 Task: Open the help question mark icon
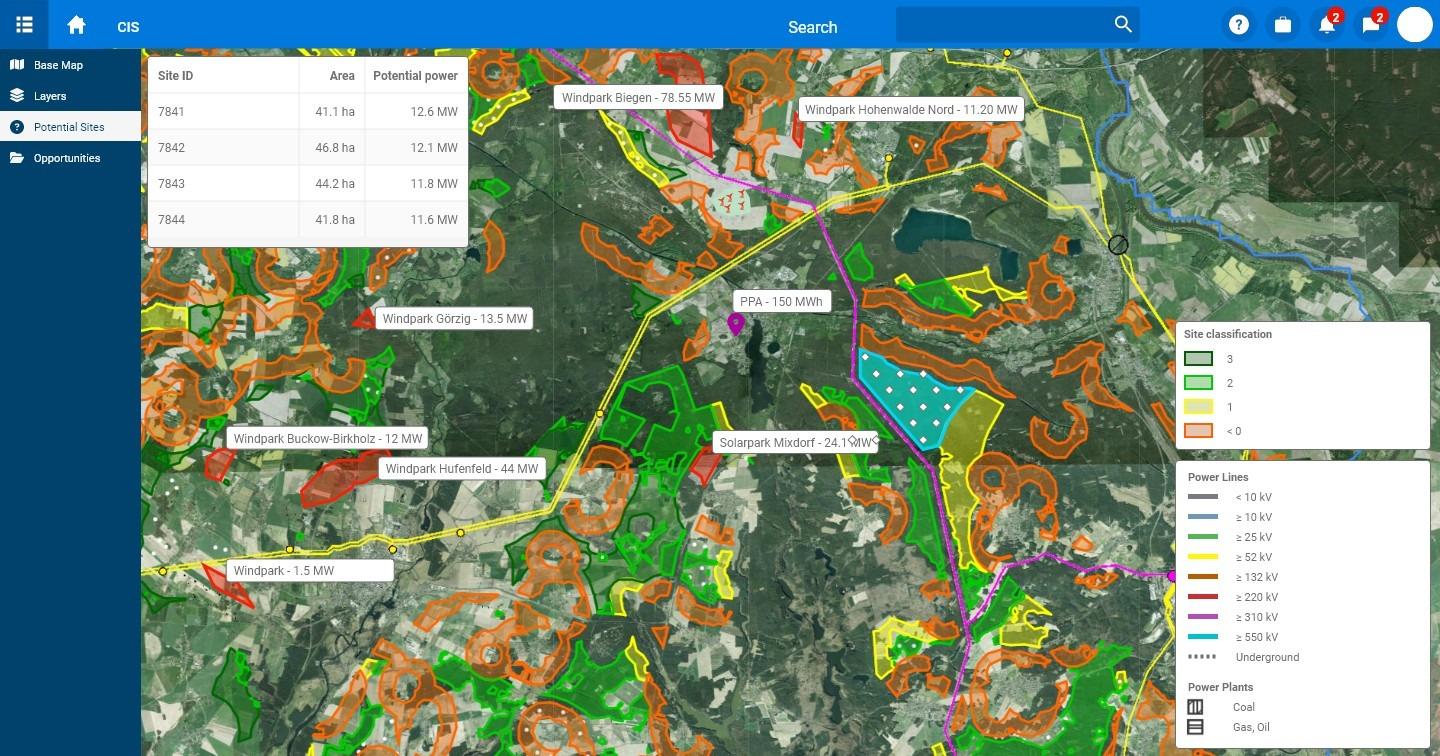pos(1239,25)
